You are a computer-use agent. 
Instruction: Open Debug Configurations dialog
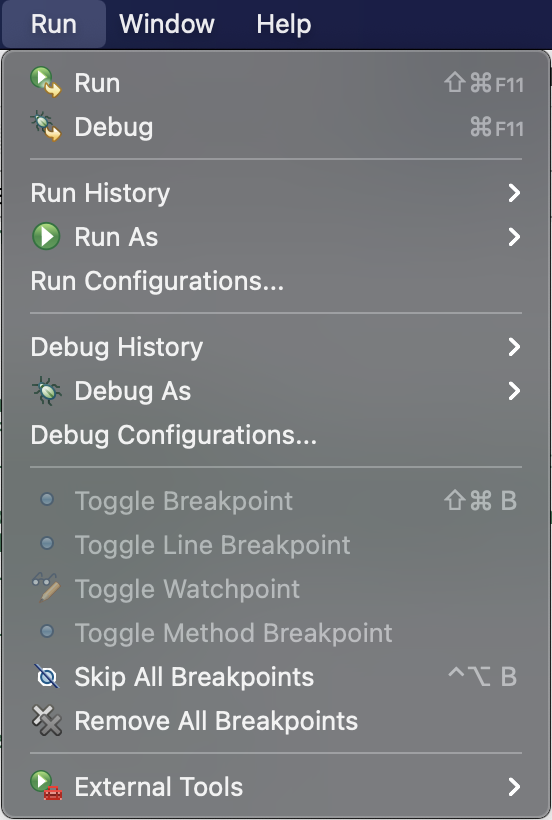pos(276,435)
